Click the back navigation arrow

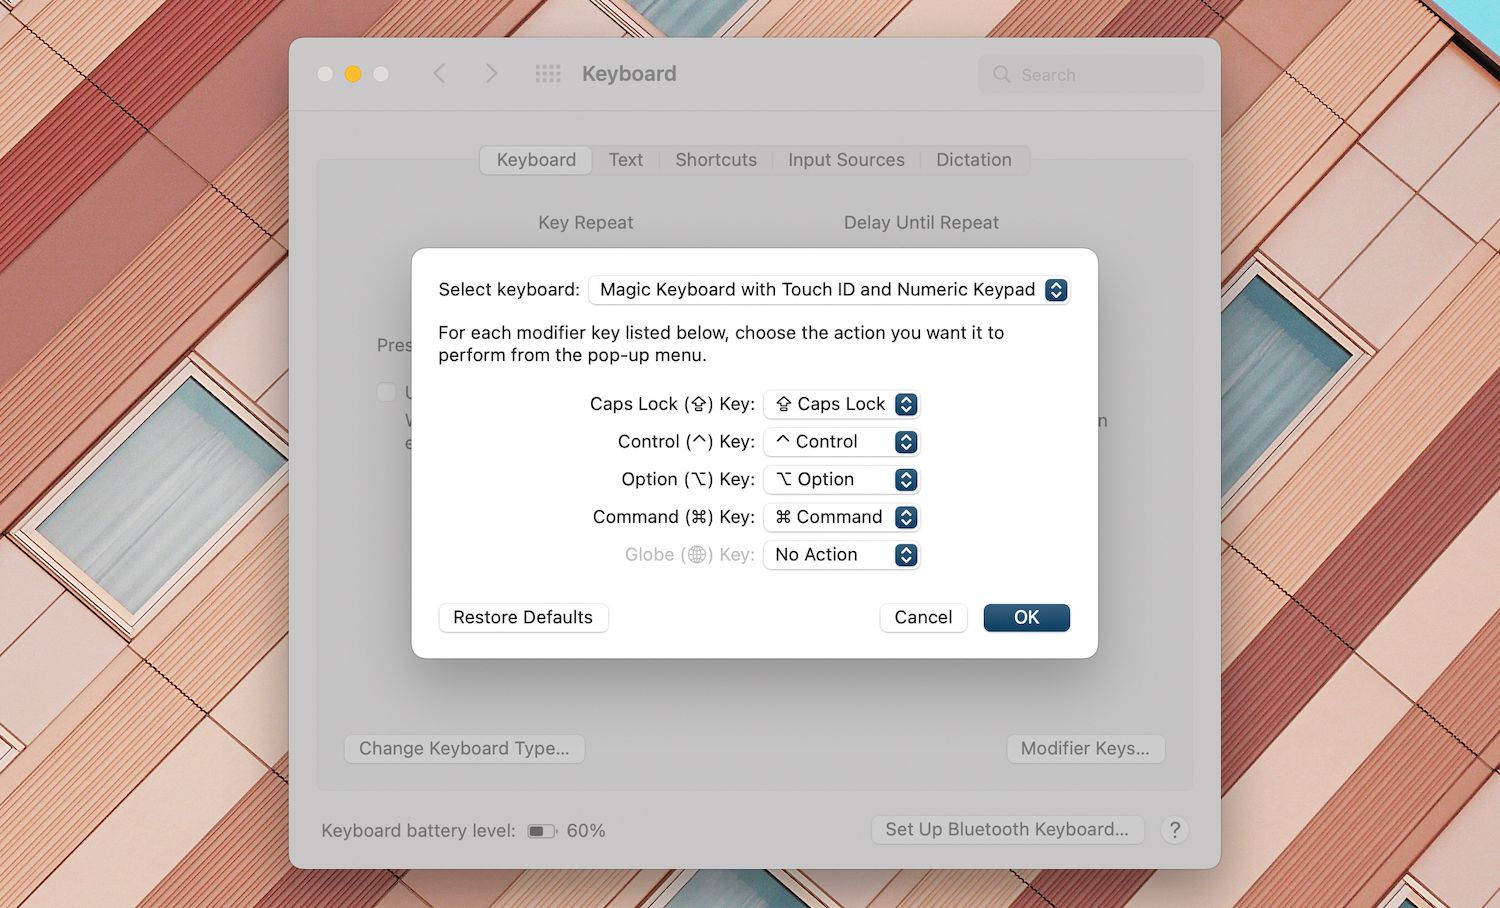coord(439,73)
